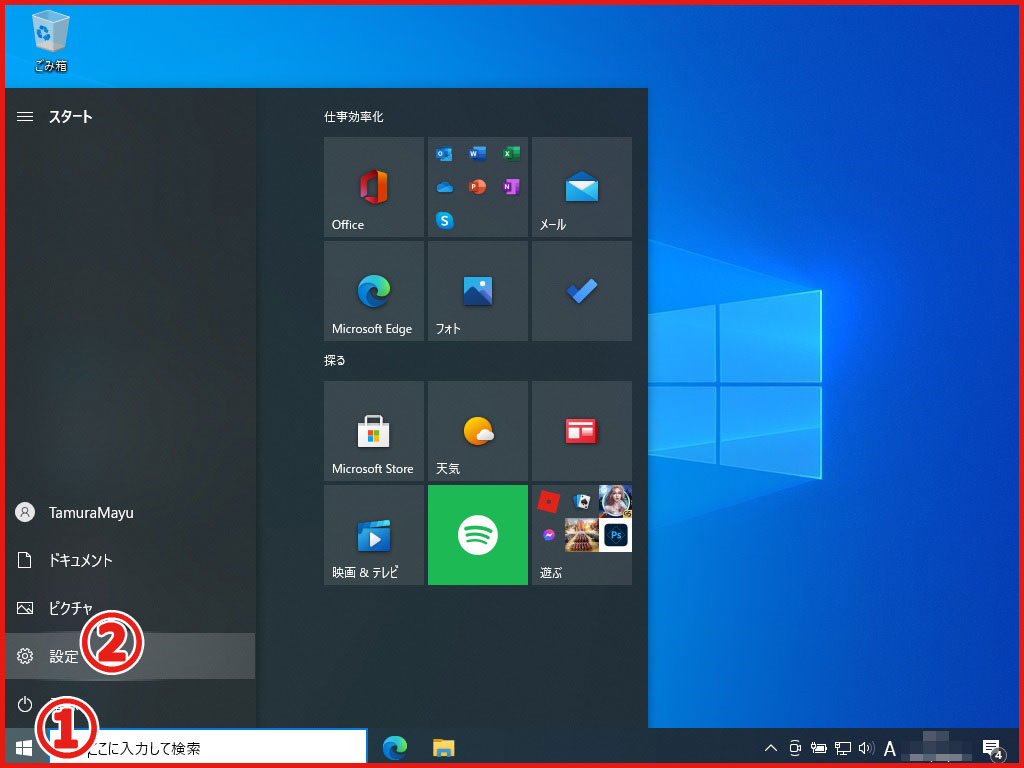The width and height of the screenshot is (1024, 768).
Task: Open the To Do checkmark tile
Action: pyautogui.click(x=582, y=291)
